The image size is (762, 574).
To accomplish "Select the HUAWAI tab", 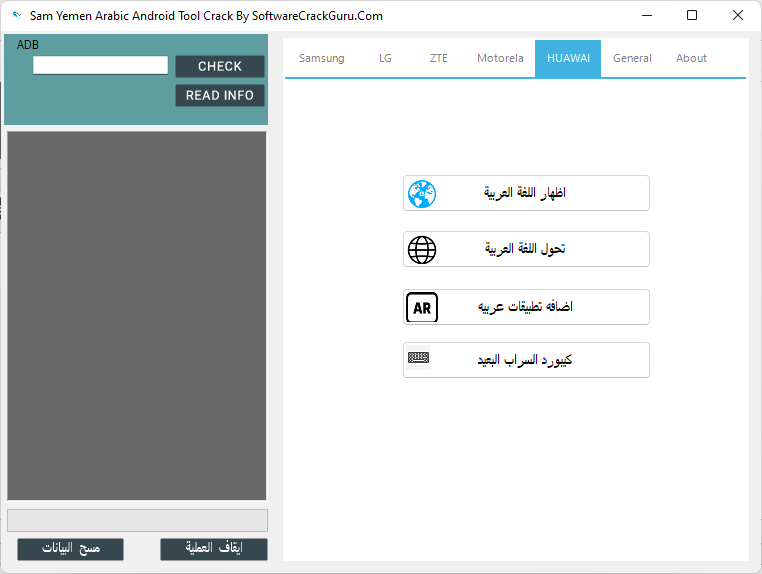I will pyautogui.click(x=568, y=58).
